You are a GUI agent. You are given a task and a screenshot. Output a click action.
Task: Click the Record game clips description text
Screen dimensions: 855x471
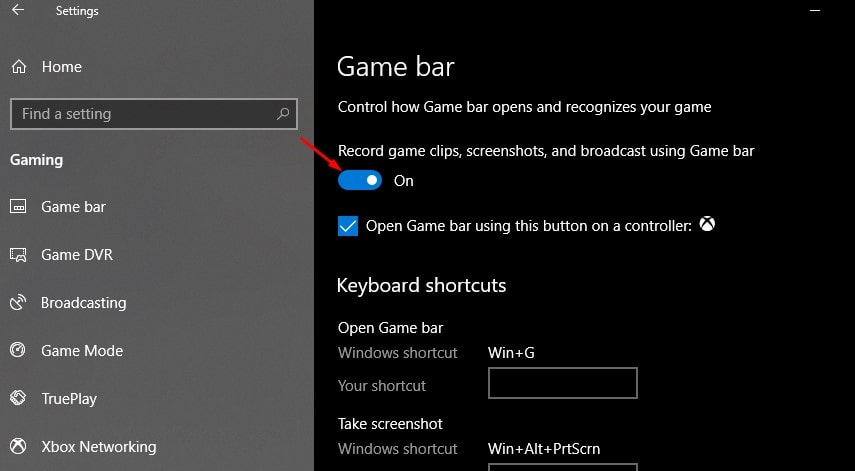click(x=546, y=151)
